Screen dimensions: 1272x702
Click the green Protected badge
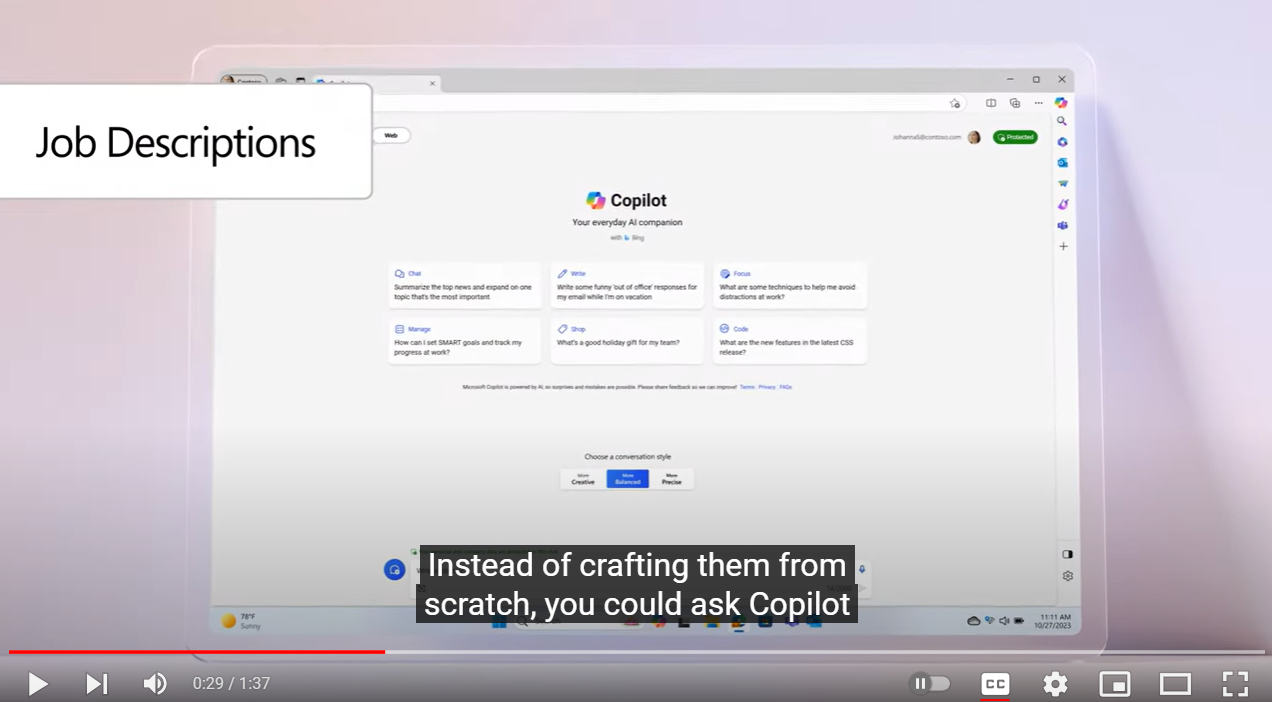point(1015,137)
